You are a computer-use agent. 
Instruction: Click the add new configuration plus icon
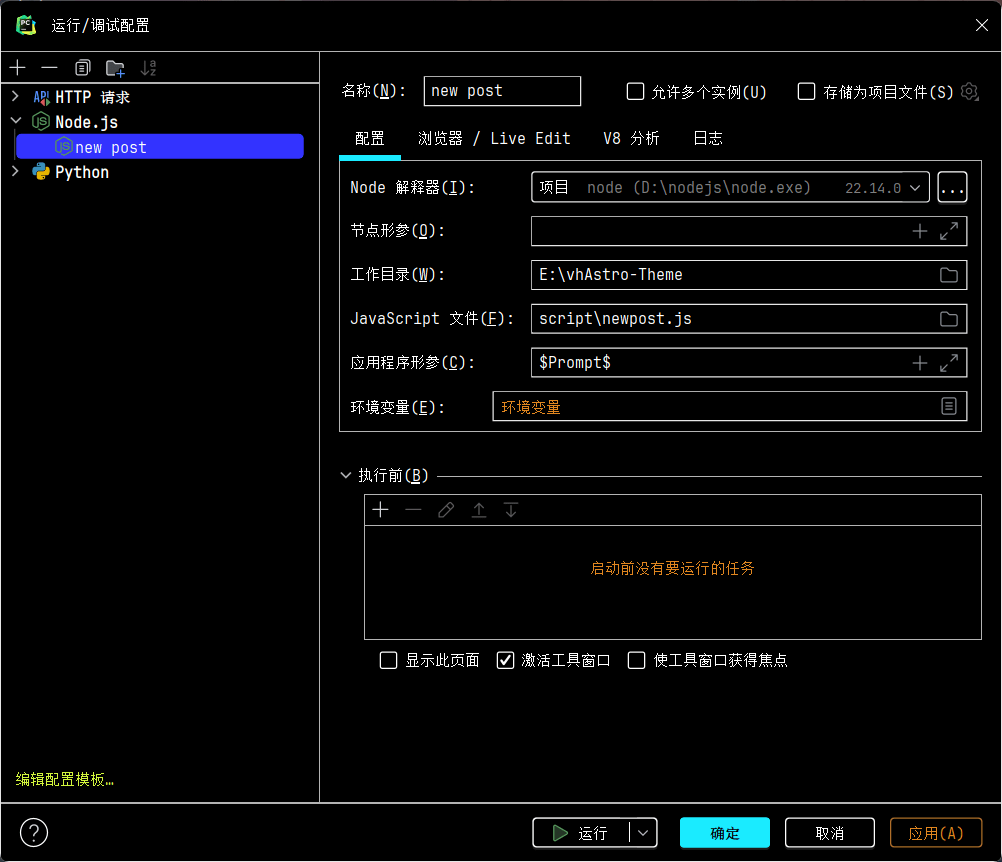(x=17, y=68)
